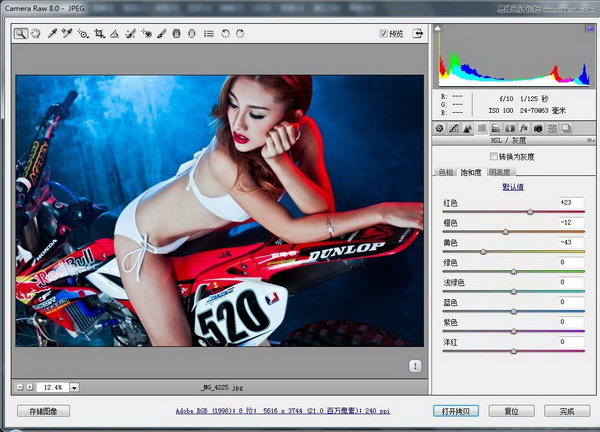
Task: Open the zoom level dropdown
Action: (x=74, y=387)
